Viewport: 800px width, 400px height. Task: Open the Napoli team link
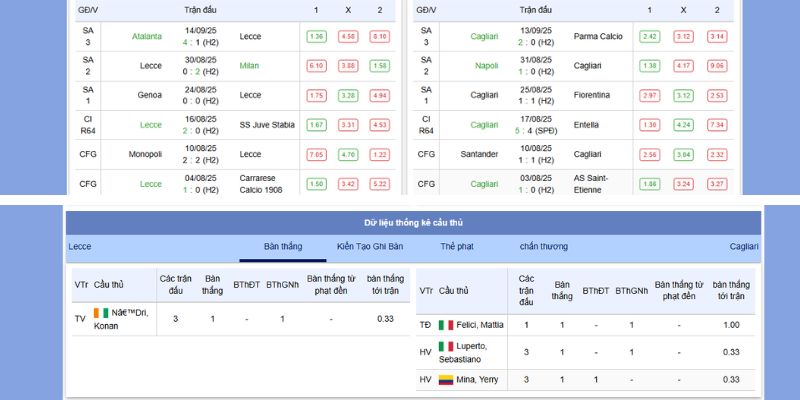tap(487, 66)
